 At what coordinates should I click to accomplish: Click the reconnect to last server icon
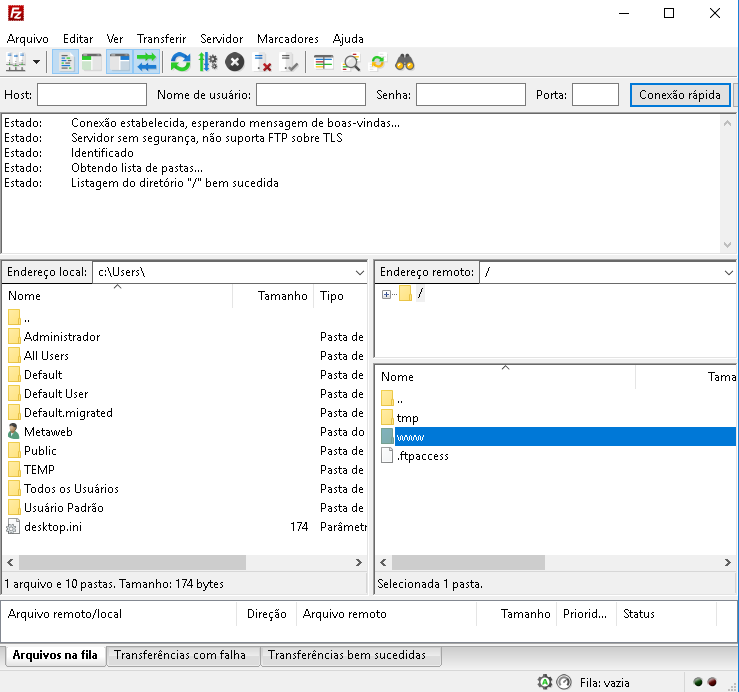pos(290,62)
